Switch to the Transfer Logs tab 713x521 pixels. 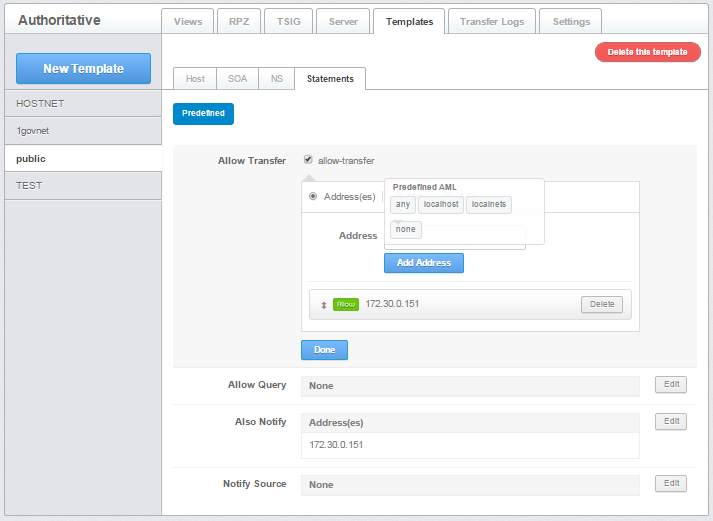492,21
